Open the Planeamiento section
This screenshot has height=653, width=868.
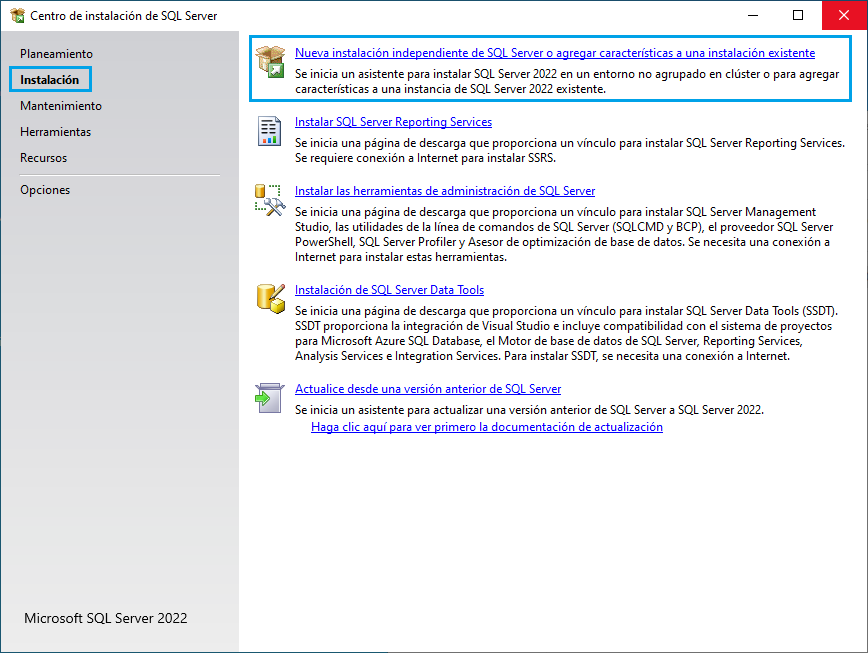point(56,53)
